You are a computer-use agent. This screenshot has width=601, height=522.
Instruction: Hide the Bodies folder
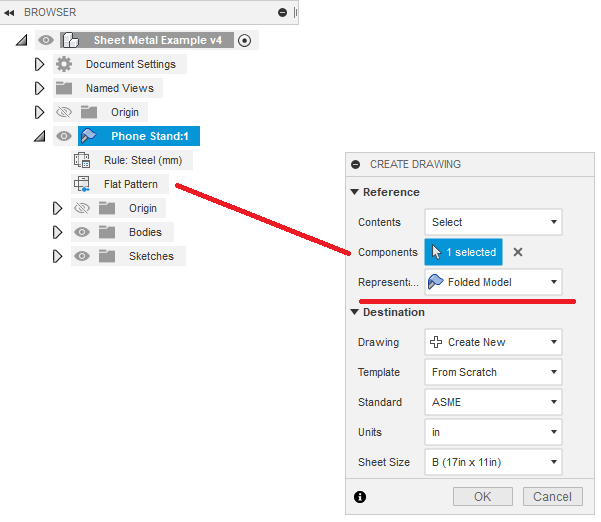click(x=82, y=232)
